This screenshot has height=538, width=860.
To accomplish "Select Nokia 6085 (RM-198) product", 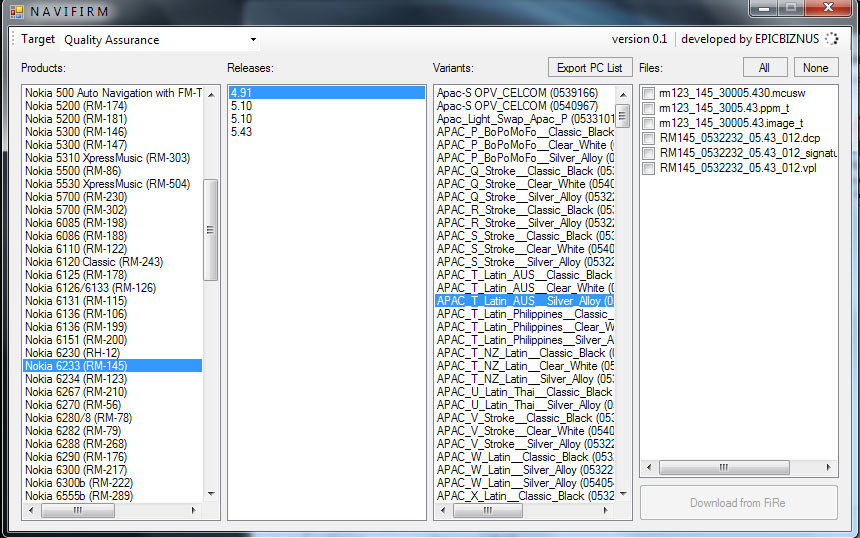I will [112, 223].
